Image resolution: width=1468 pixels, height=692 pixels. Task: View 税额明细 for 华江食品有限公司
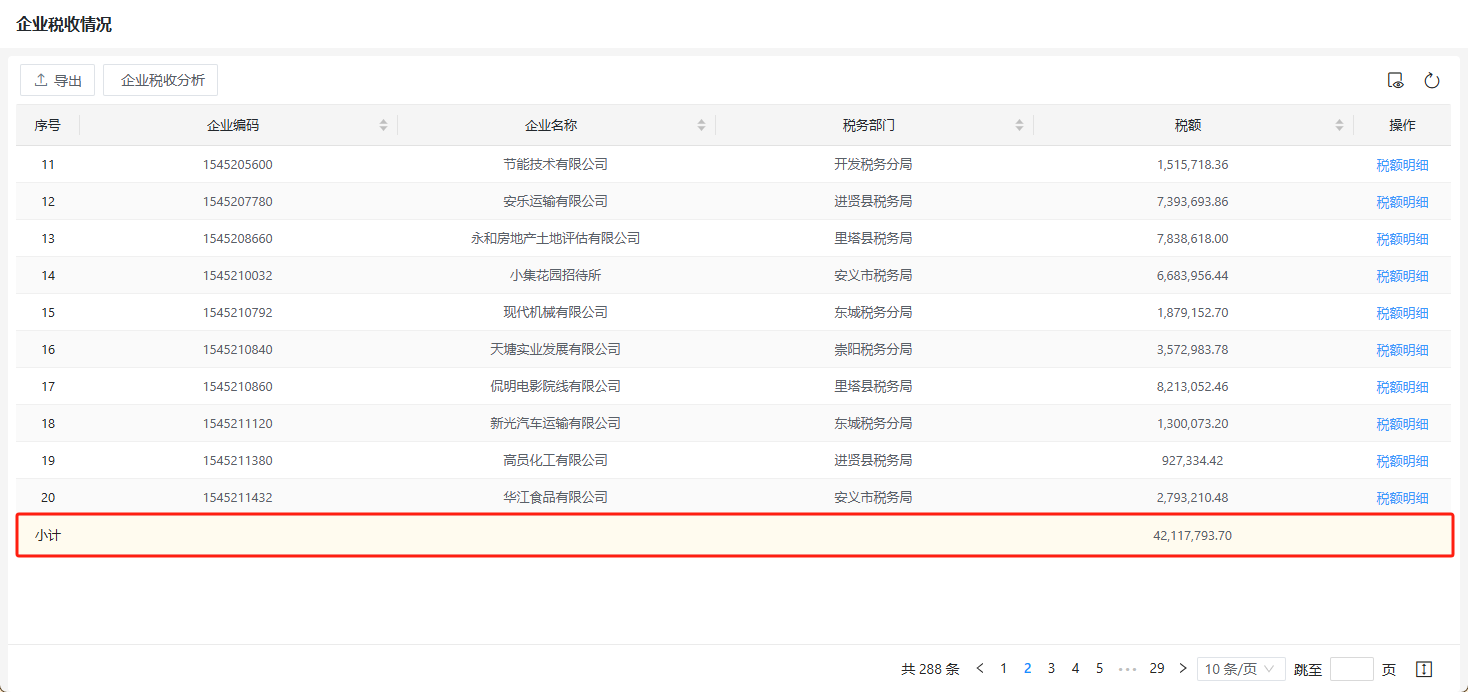(x=1402, y=498)
